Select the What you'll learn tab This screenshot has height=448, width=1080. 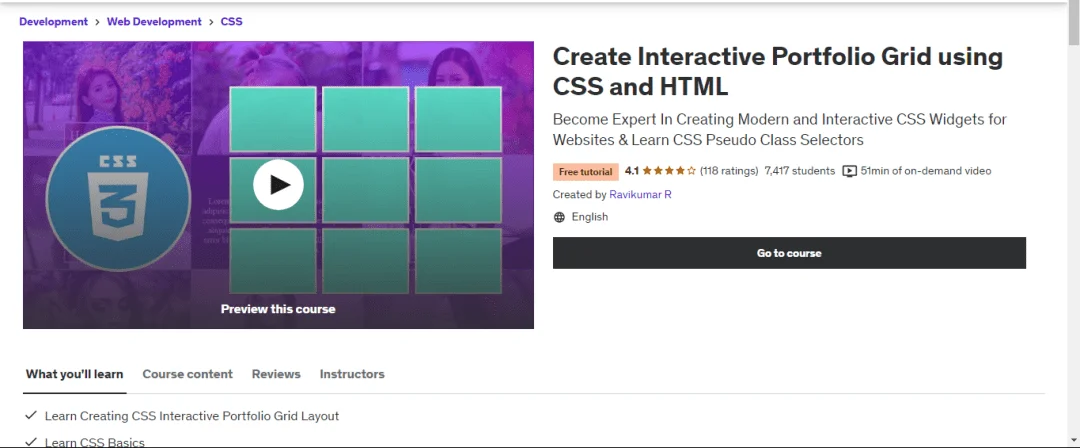[74, 374]
